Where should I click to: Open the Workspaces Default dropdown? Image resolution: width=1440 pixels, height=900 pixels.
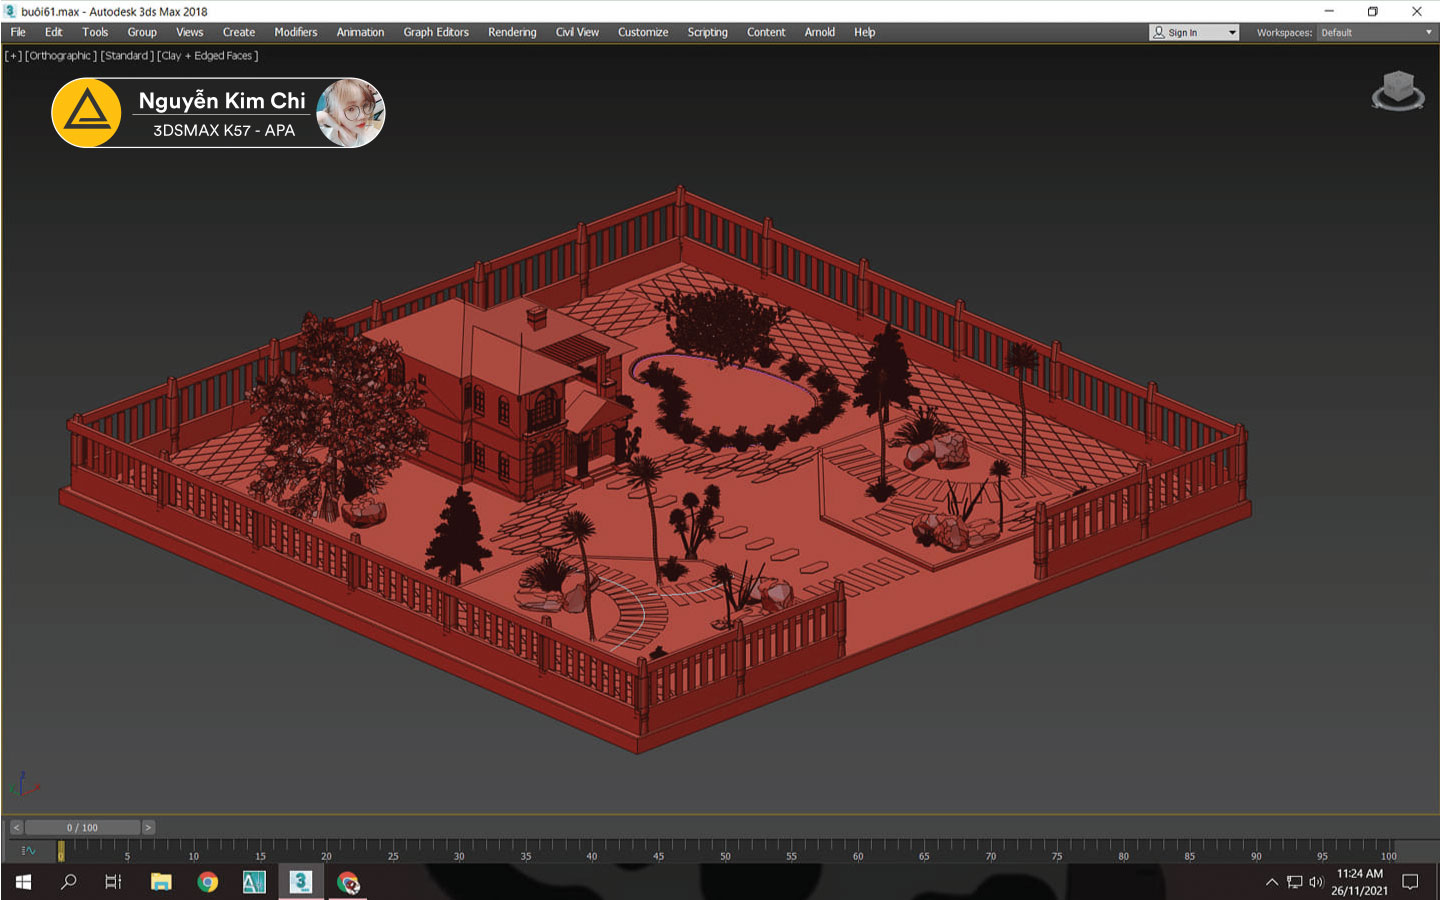click(x=1376, y=33)
